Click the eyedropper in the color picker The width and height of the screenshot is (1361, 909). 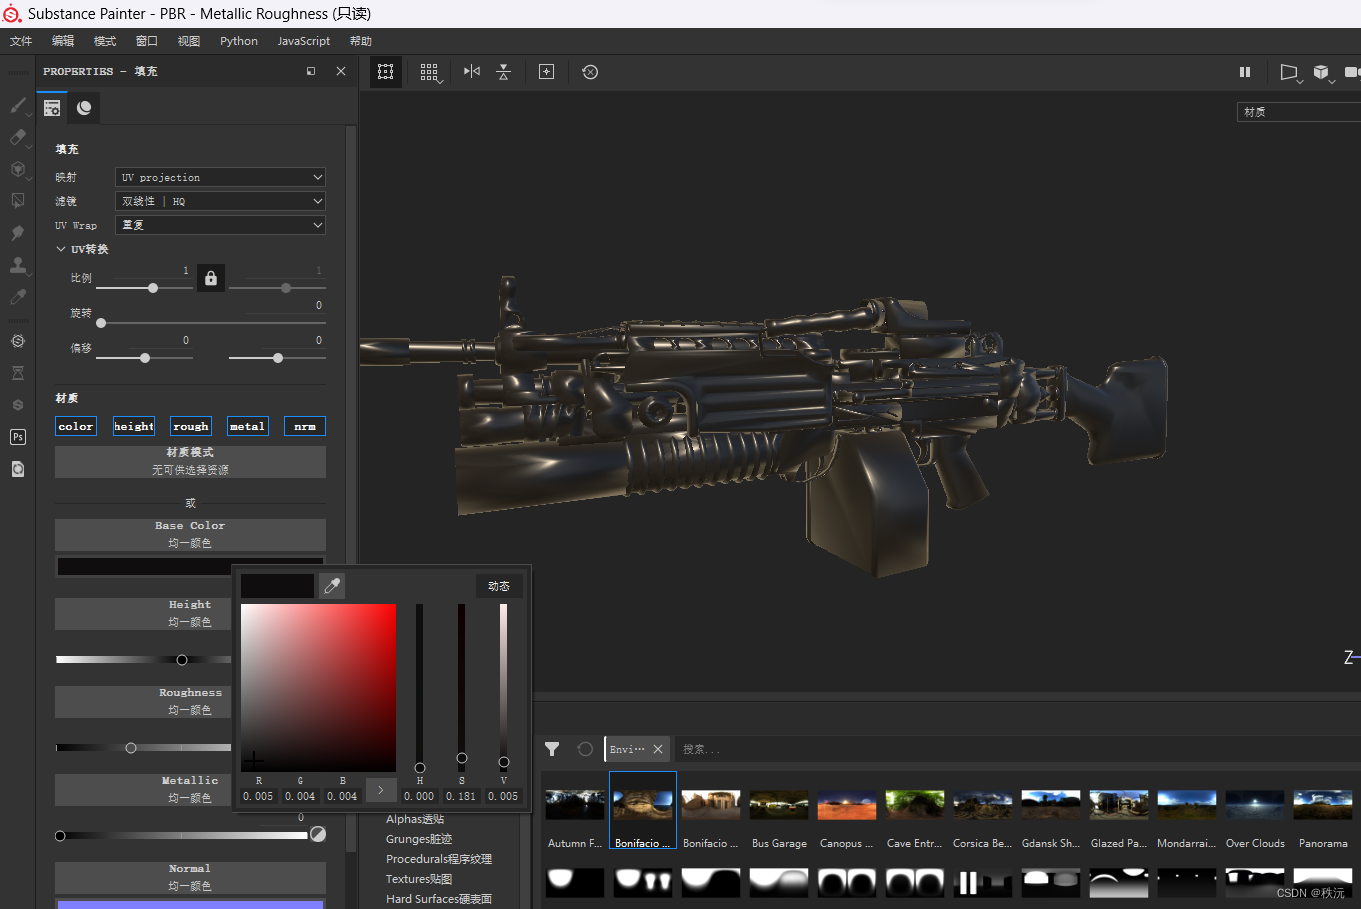pyautogui.click(x=332, y=586)
